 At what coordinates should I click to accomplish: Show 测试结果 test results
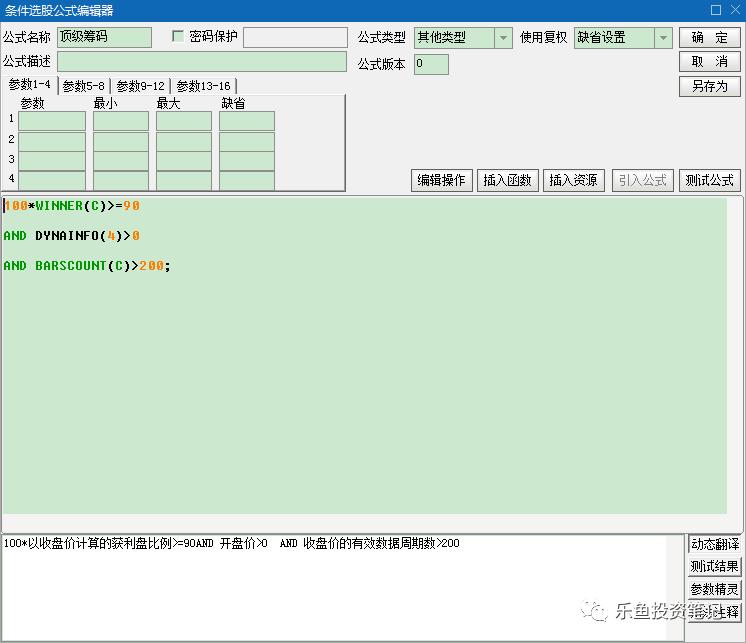715,566
